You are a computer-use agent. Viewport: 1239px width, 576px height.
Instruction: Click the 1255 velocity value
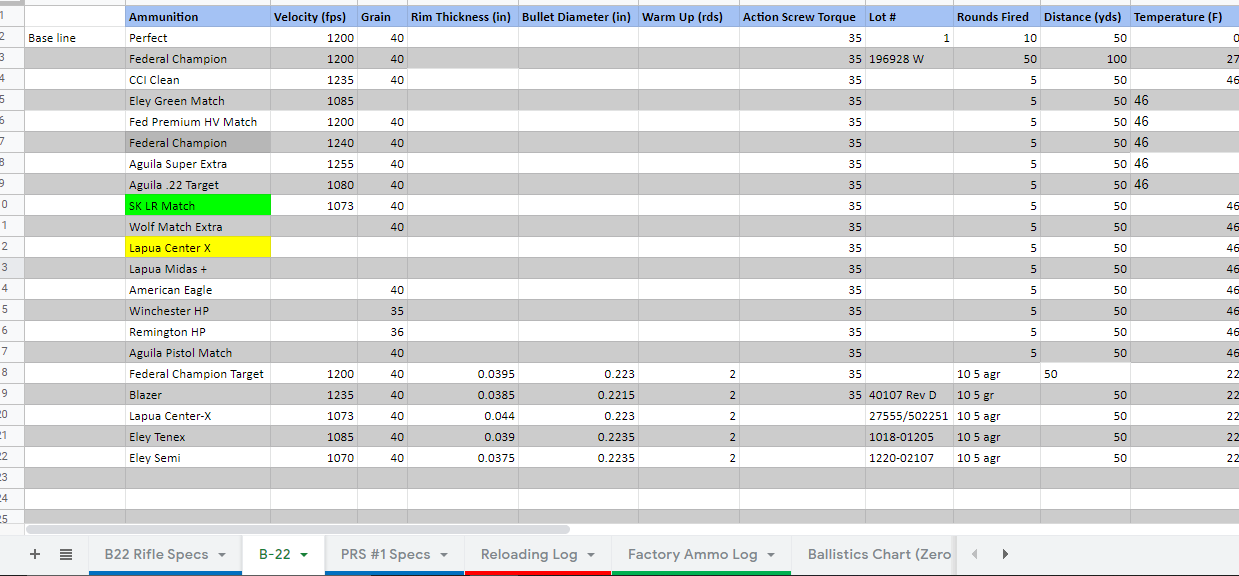[x=314, y=164]
